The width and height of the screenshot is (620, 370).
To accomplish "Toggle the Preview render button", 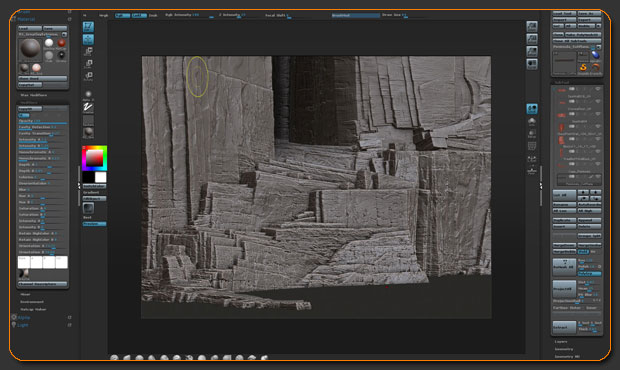I will click(95, 224).
